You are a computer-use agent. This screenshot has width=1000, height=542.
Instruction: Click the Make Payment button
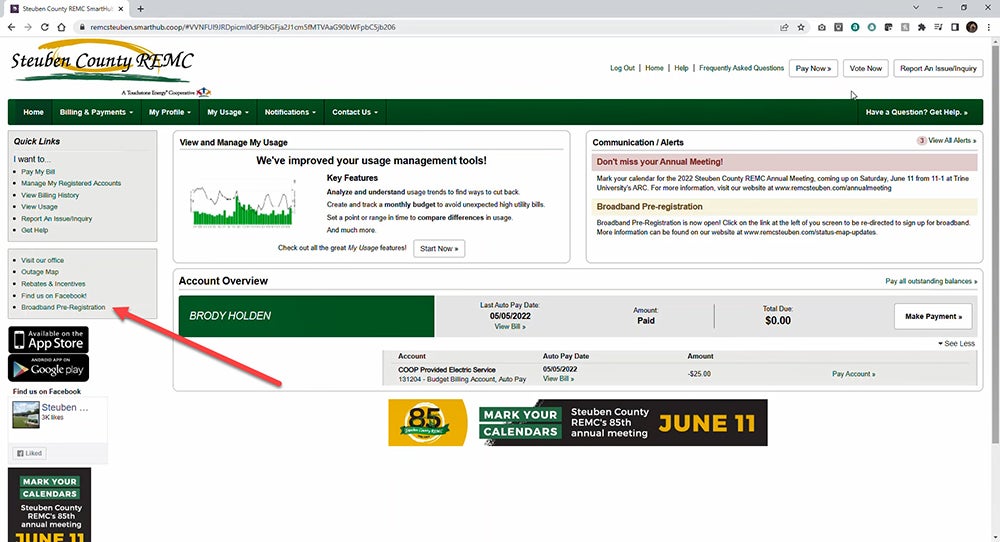933,316
